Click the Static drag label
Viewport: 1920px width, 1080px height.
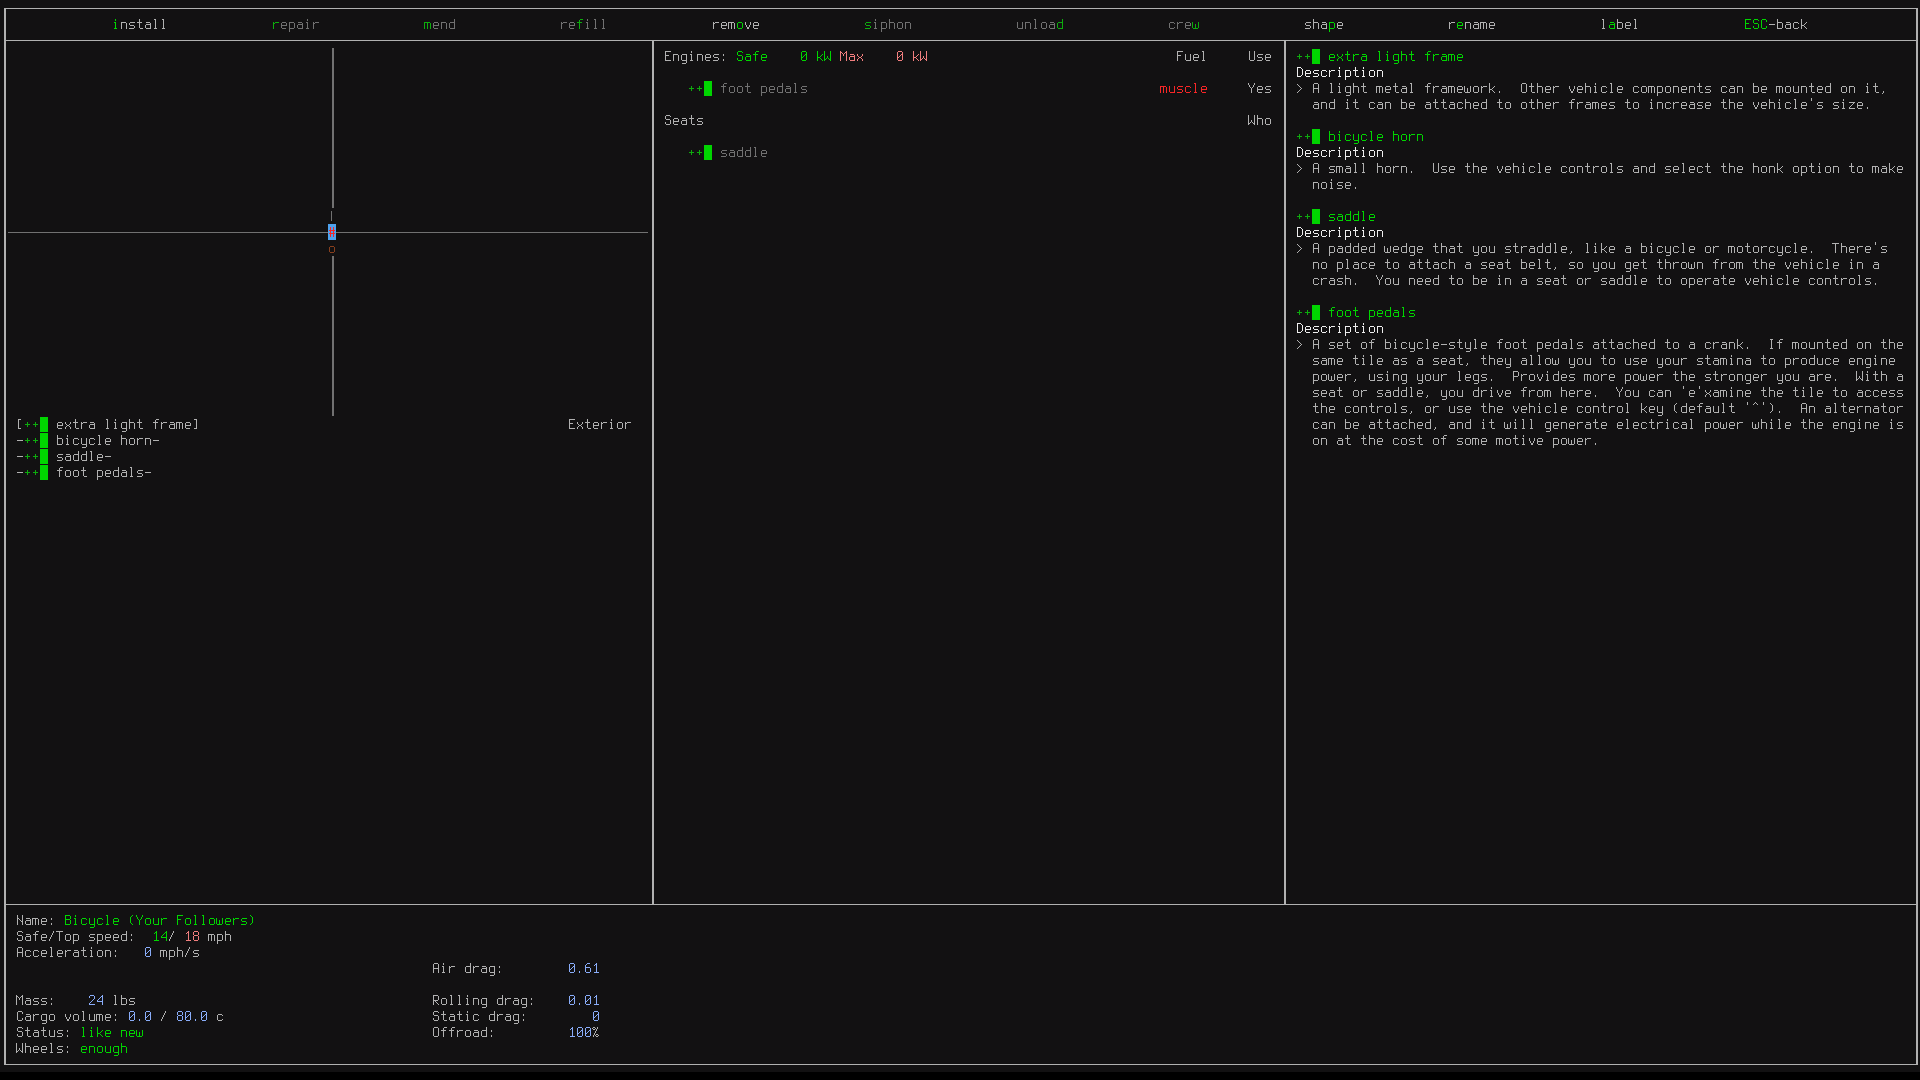click(x=478, y=1017)
